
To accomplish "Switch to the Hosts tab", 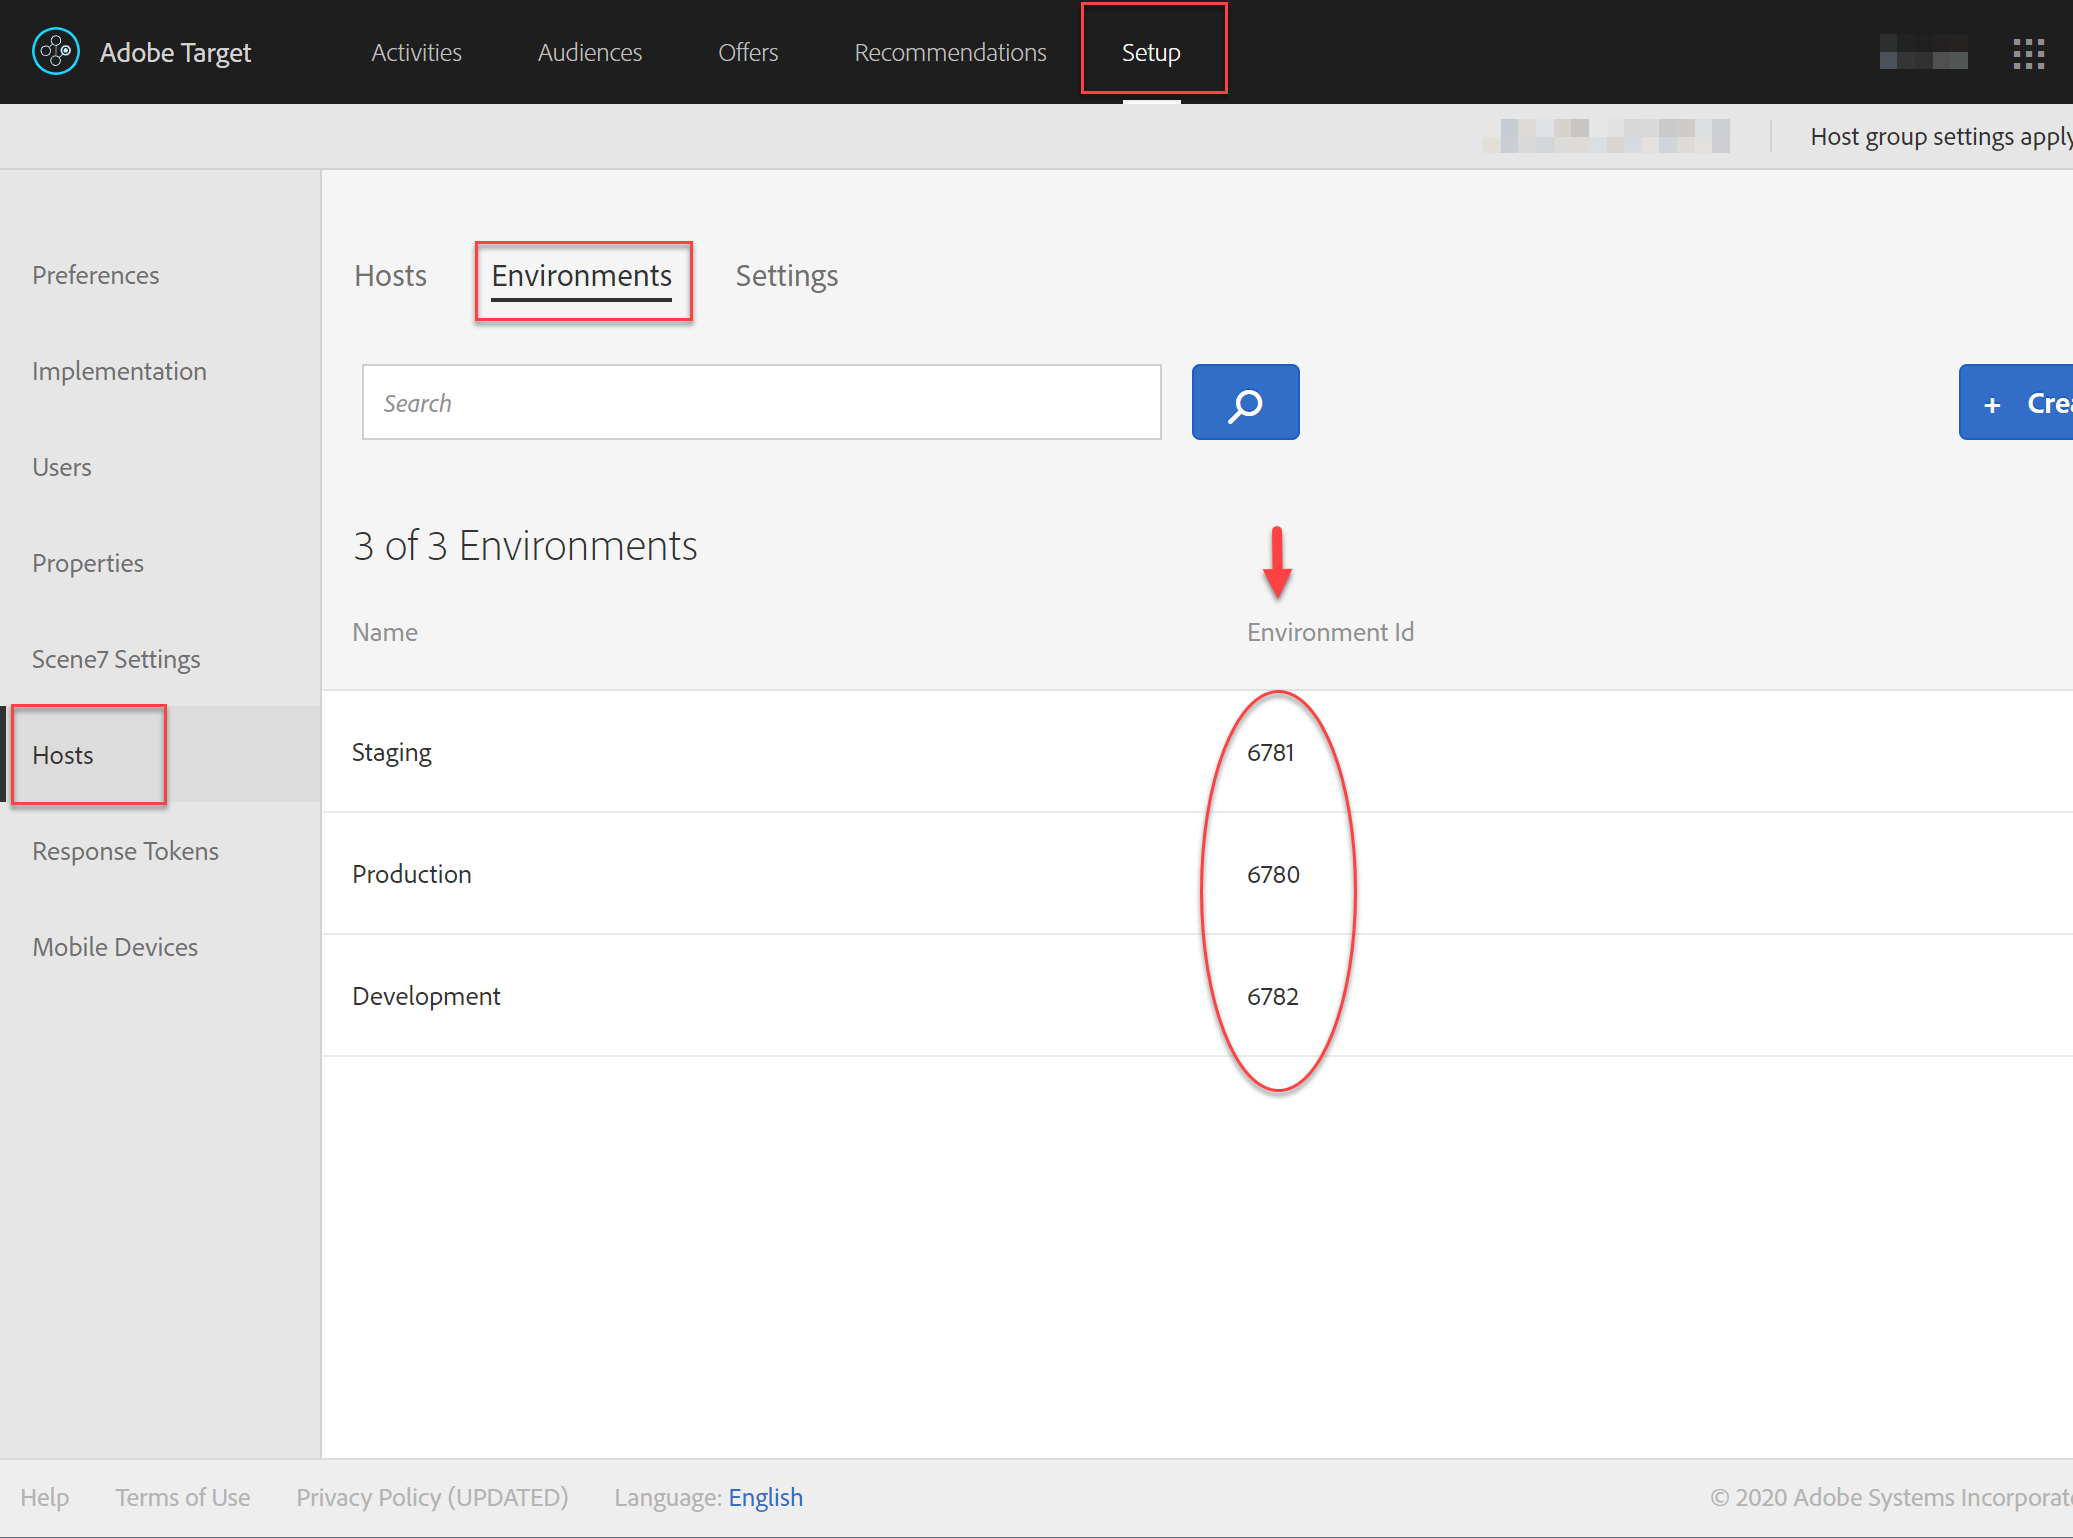I will point(390,276).
